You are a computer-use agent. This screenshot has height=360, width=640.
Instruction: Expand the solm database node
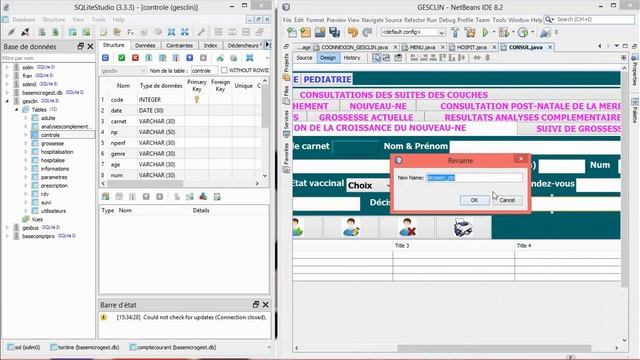point(7,67)
